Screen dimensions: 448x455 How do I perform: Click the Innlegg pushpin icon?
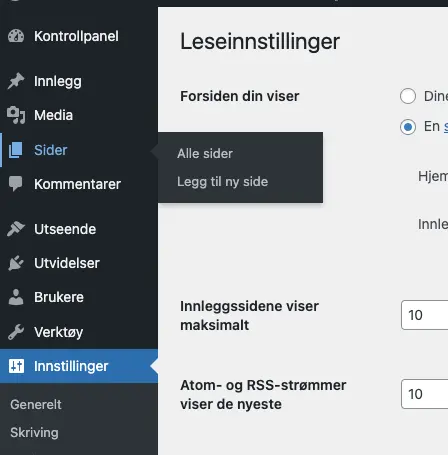coord(16,81)
